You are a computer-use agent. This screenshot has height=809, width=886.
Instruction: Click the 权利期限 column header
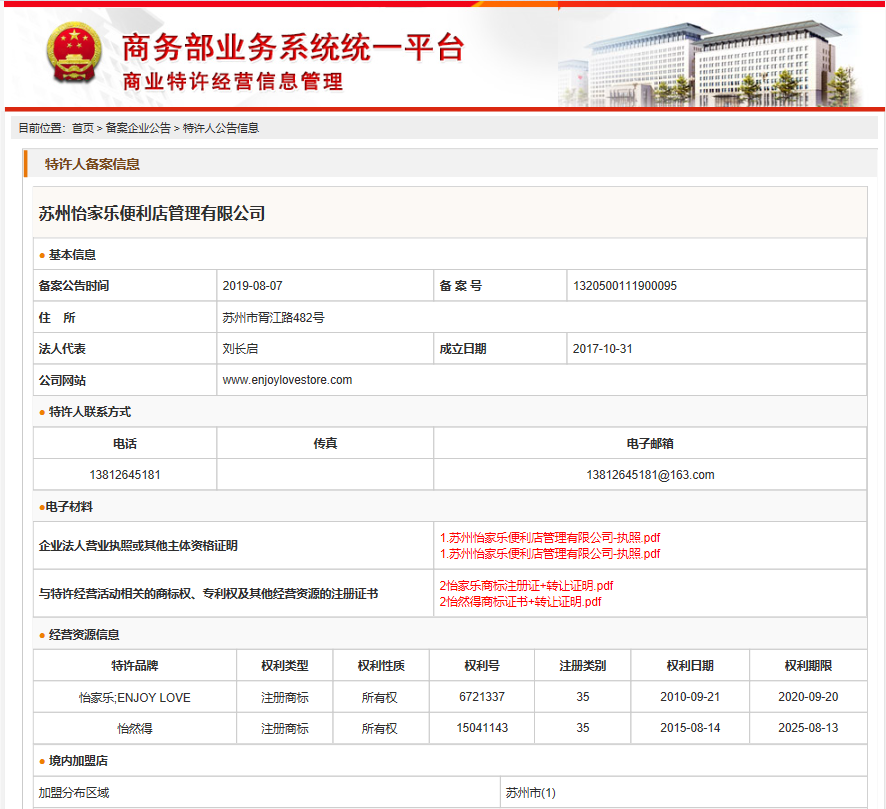[808, 666]
